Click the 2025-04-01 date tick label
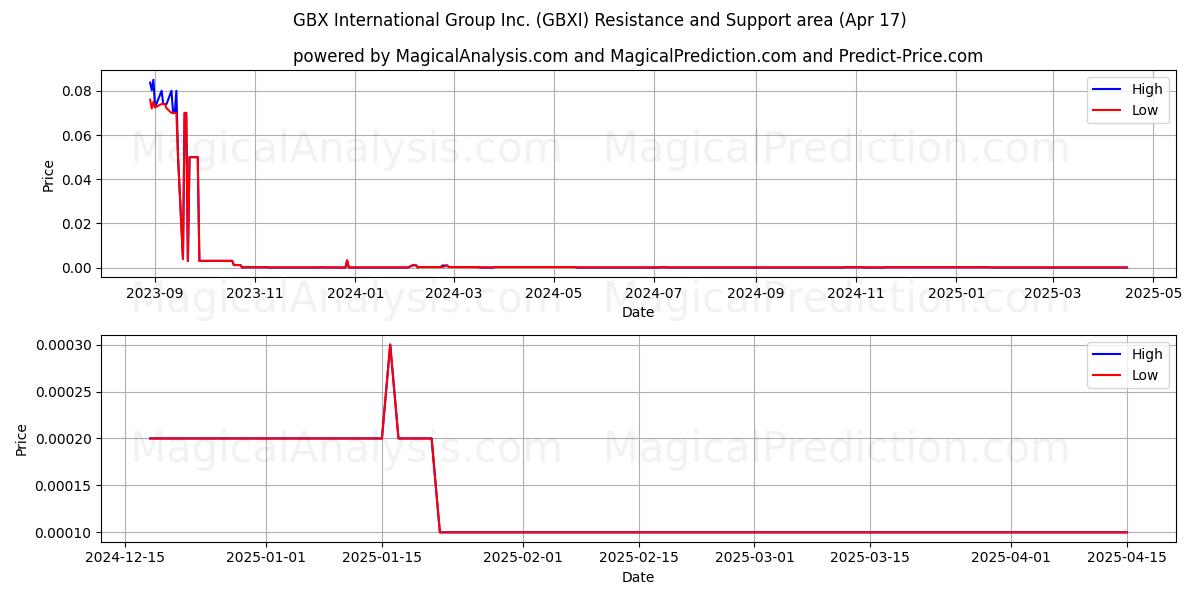This screenshot has width=1200, height=600. point(1010,558)
